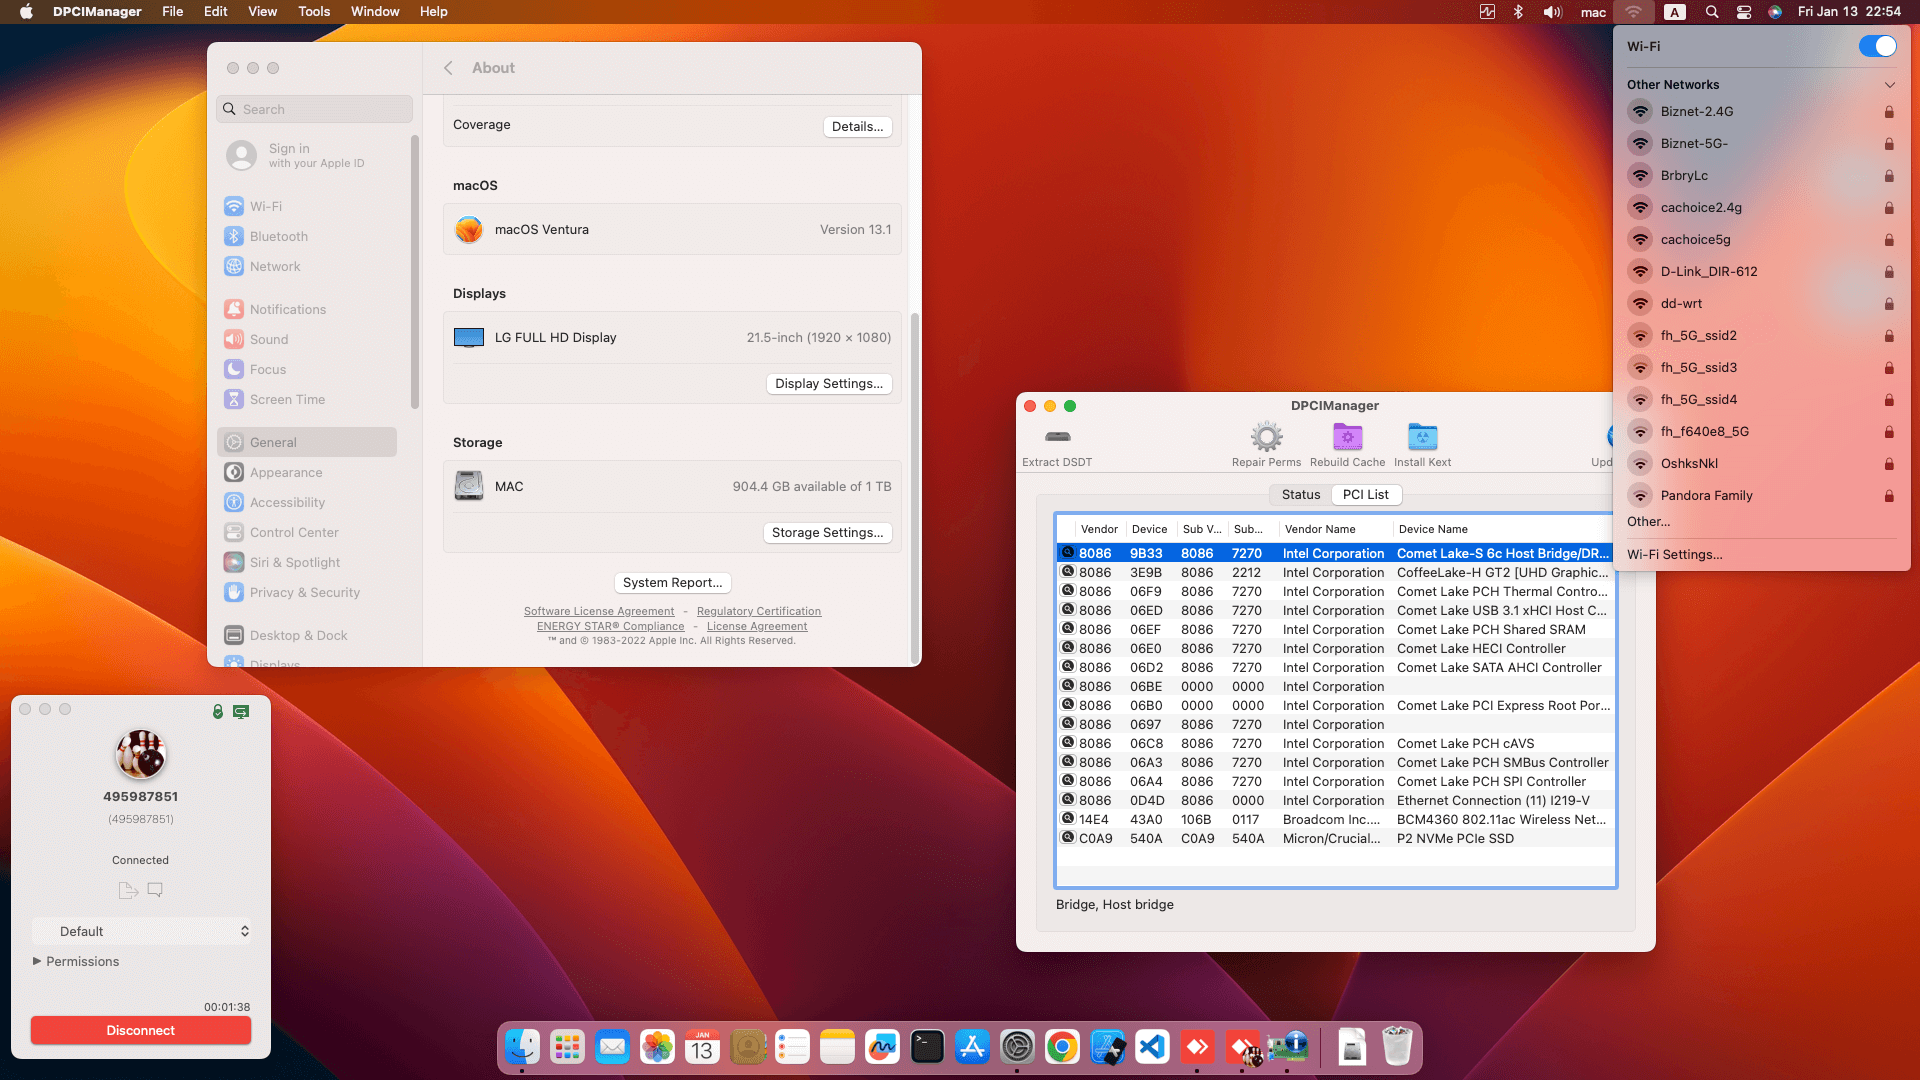The width and height of the screenshot is (1920, 1080).
Task: Open App Store from the Dock
Action: (x=972, y=1047)
